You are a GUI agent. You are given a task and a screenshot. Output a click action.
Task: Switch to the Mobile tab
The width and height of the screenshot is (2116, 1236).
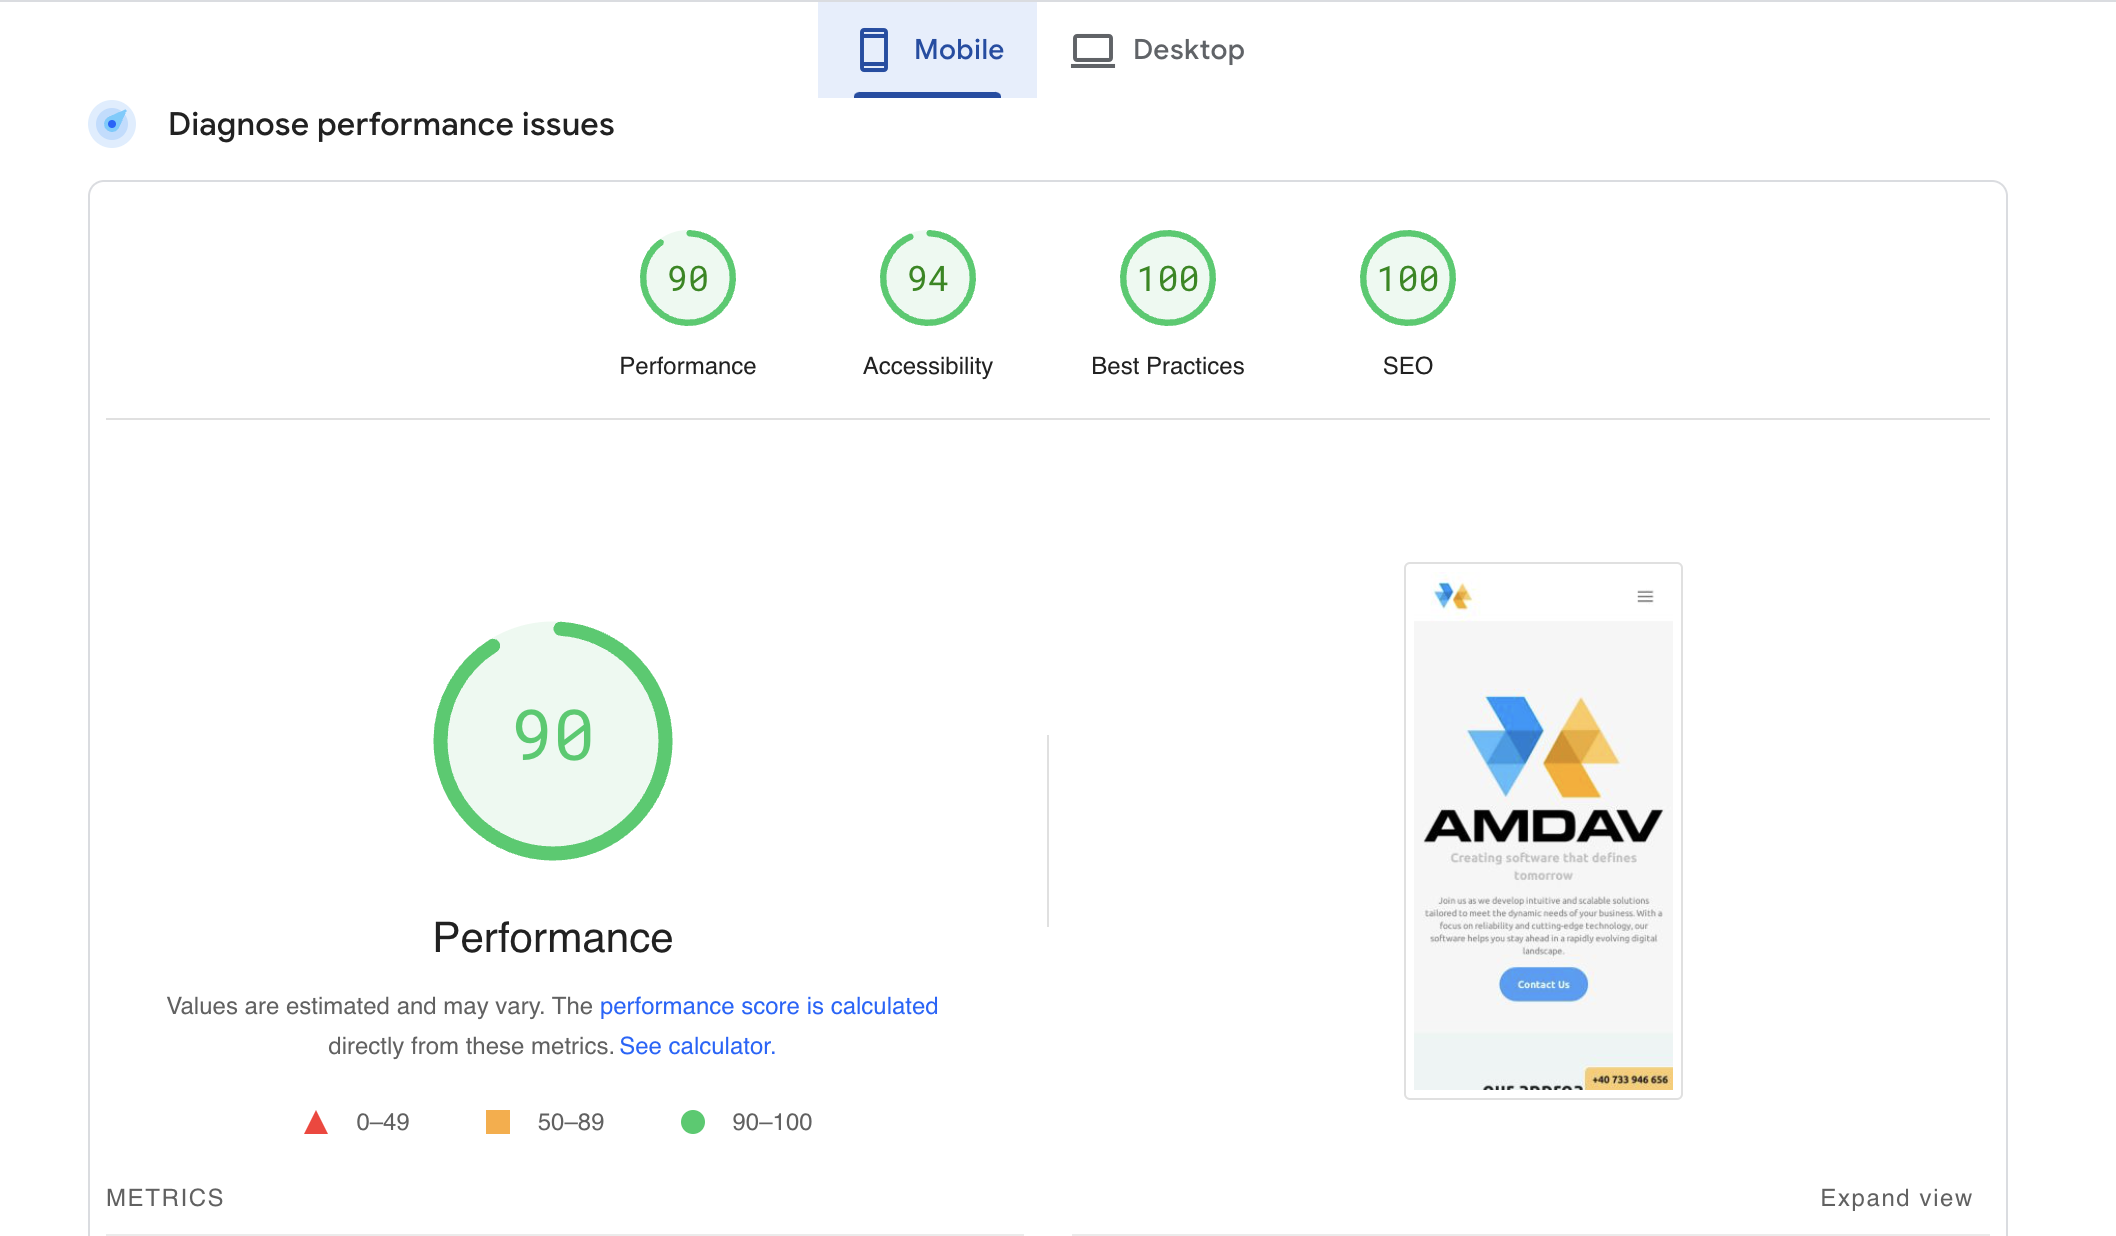coord(957,50)
